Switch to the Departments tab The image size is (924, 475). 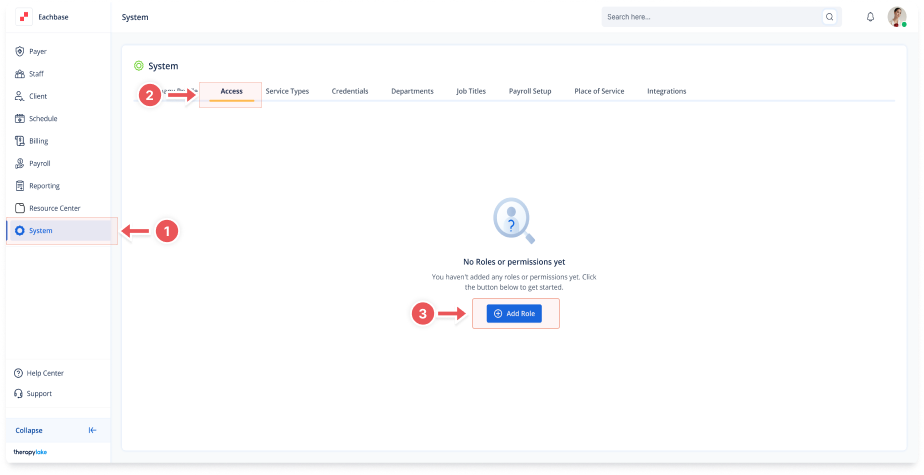[x=412, y=91]
